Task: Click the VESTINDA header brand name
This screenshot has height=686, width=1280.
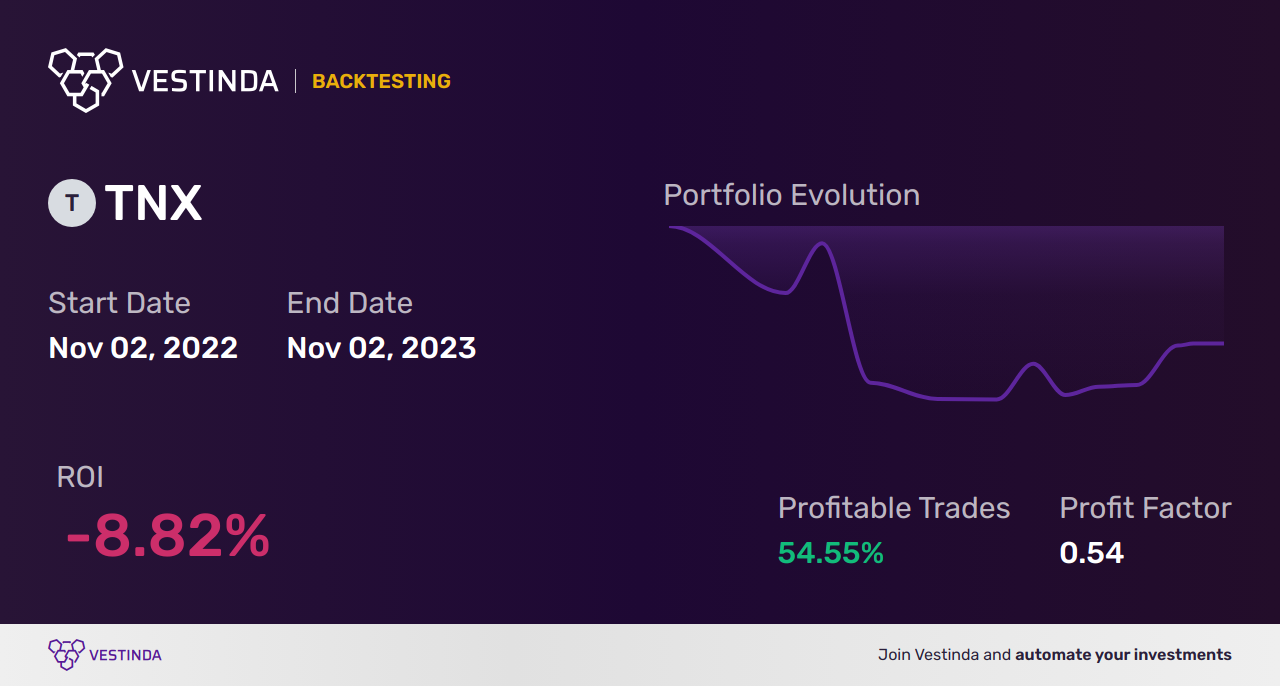Action: click(205, 81)
